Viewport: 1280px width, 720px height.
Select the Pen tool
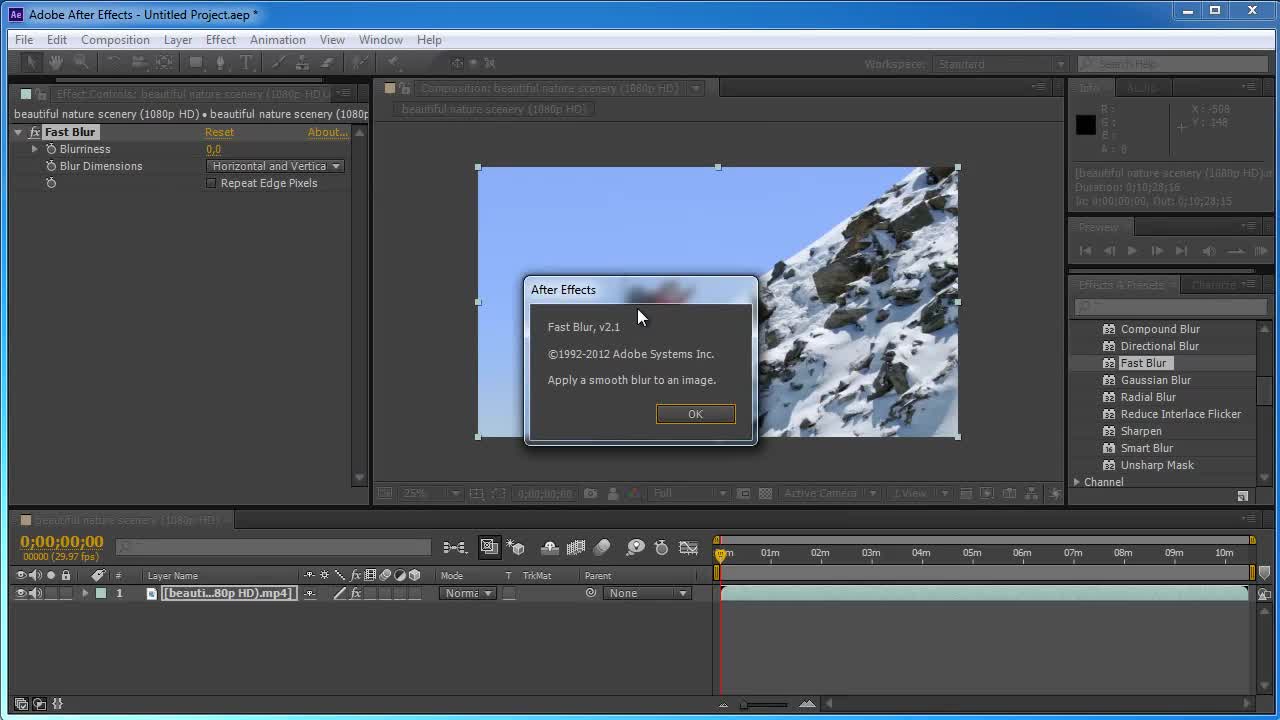(x=222, y=62)
